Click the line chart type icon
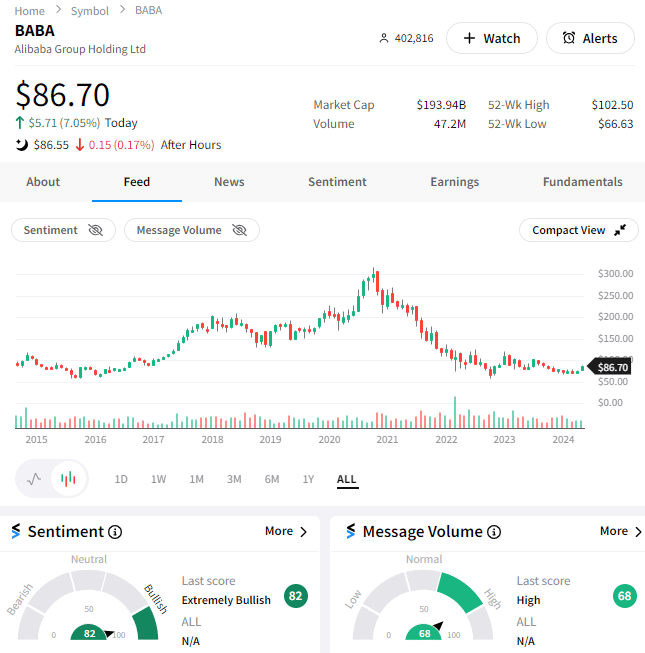 coord(35,479)
